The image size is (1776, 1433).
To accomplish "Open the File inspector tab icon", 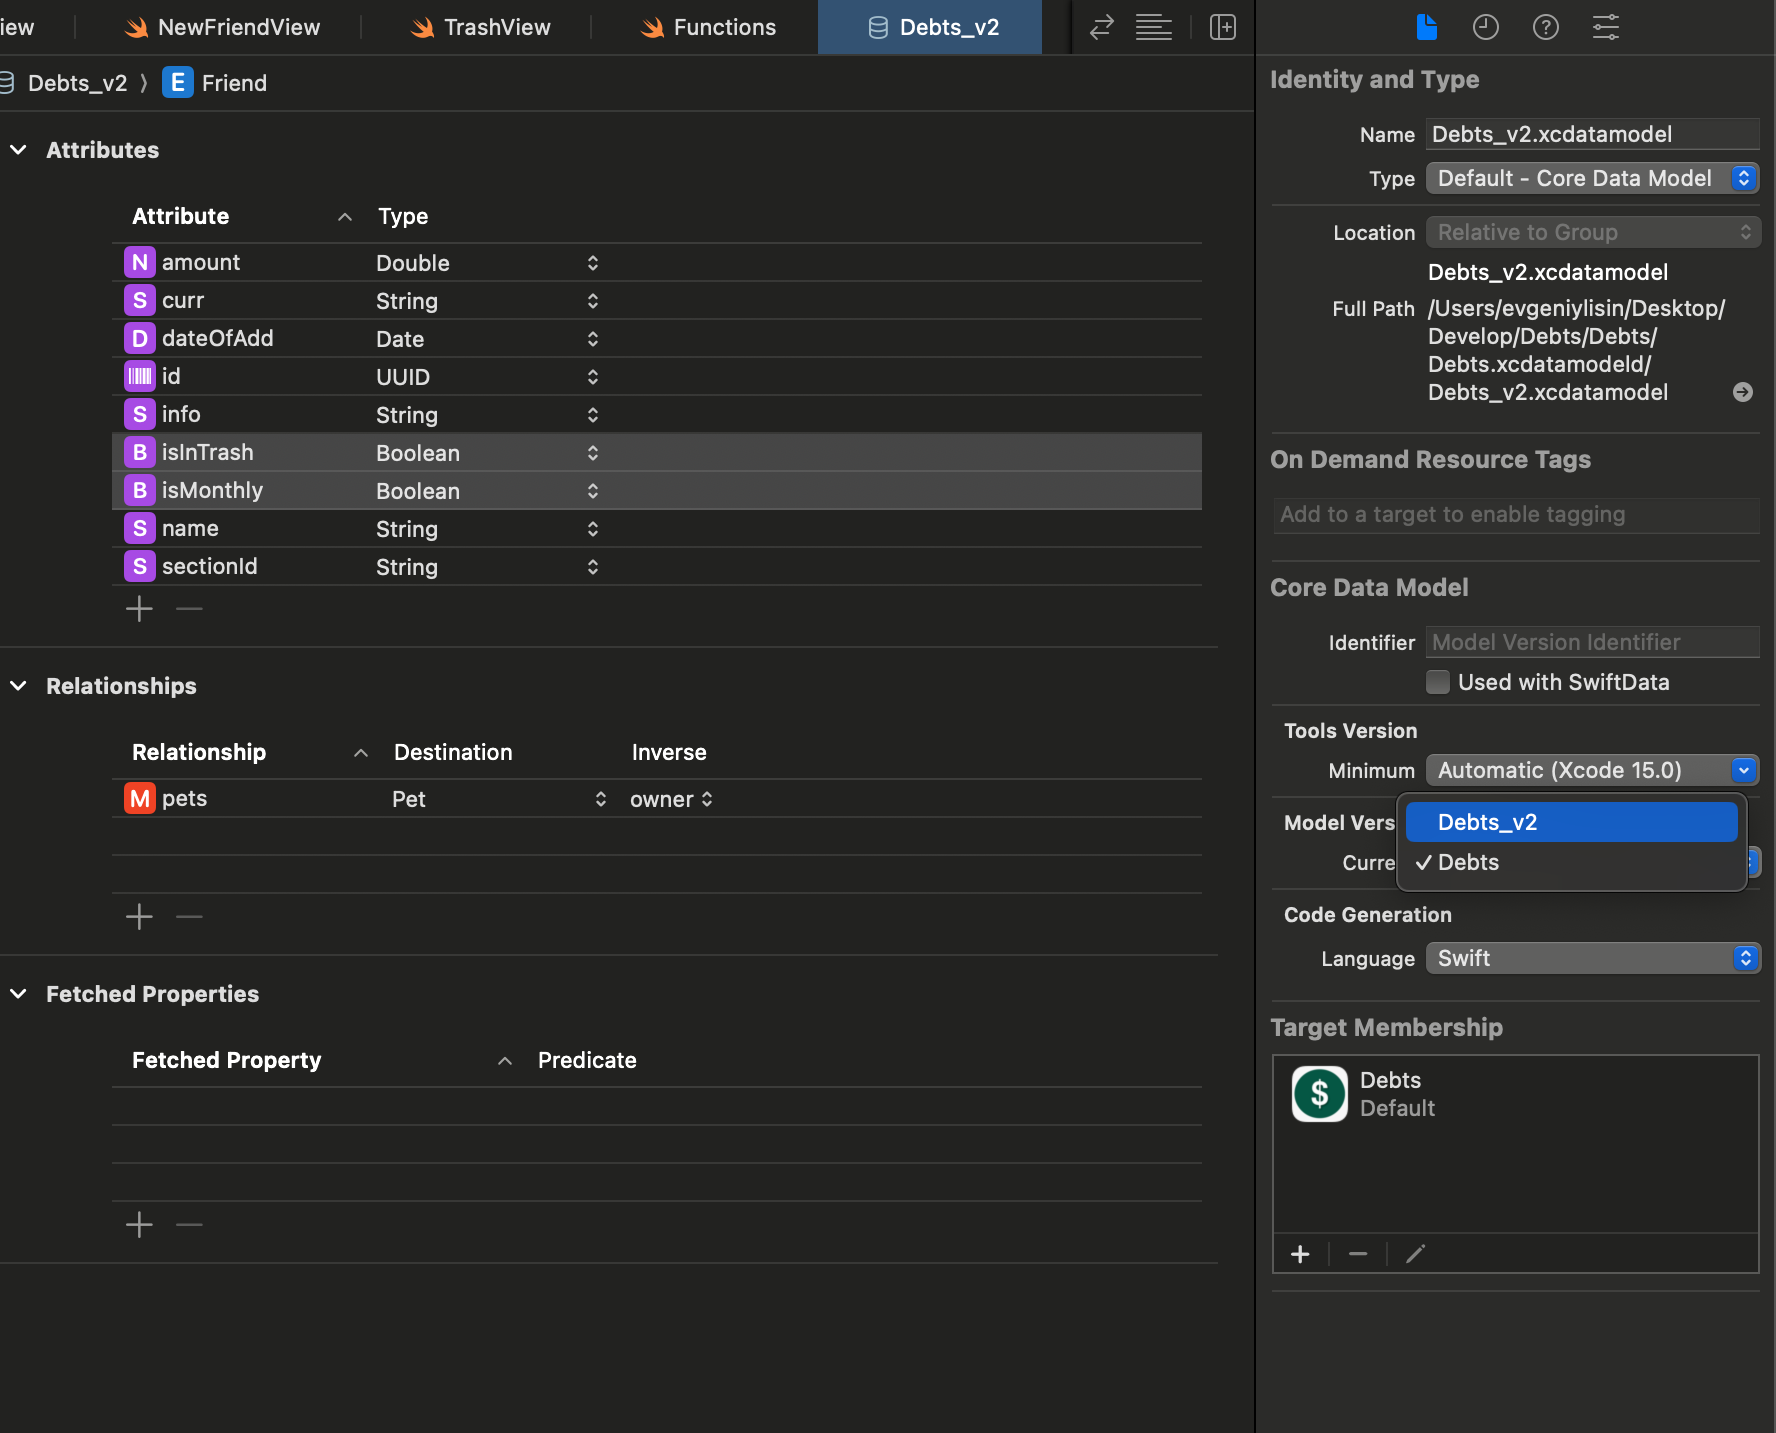I will (1426, 27).
